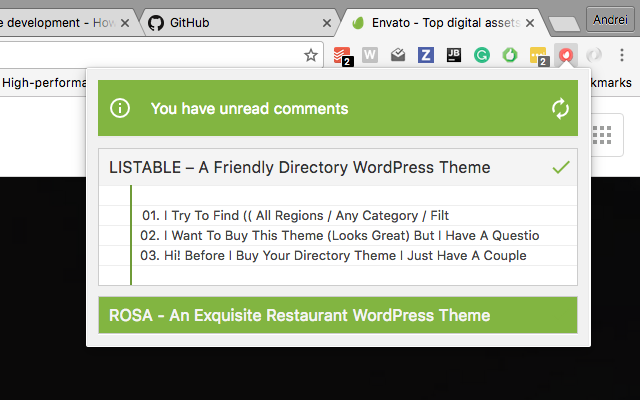Image resolution: width=640 pixels, height=400 pixels.
Task: Open comment 03 Hi! Before I Buy
Action: click(333, 256)
